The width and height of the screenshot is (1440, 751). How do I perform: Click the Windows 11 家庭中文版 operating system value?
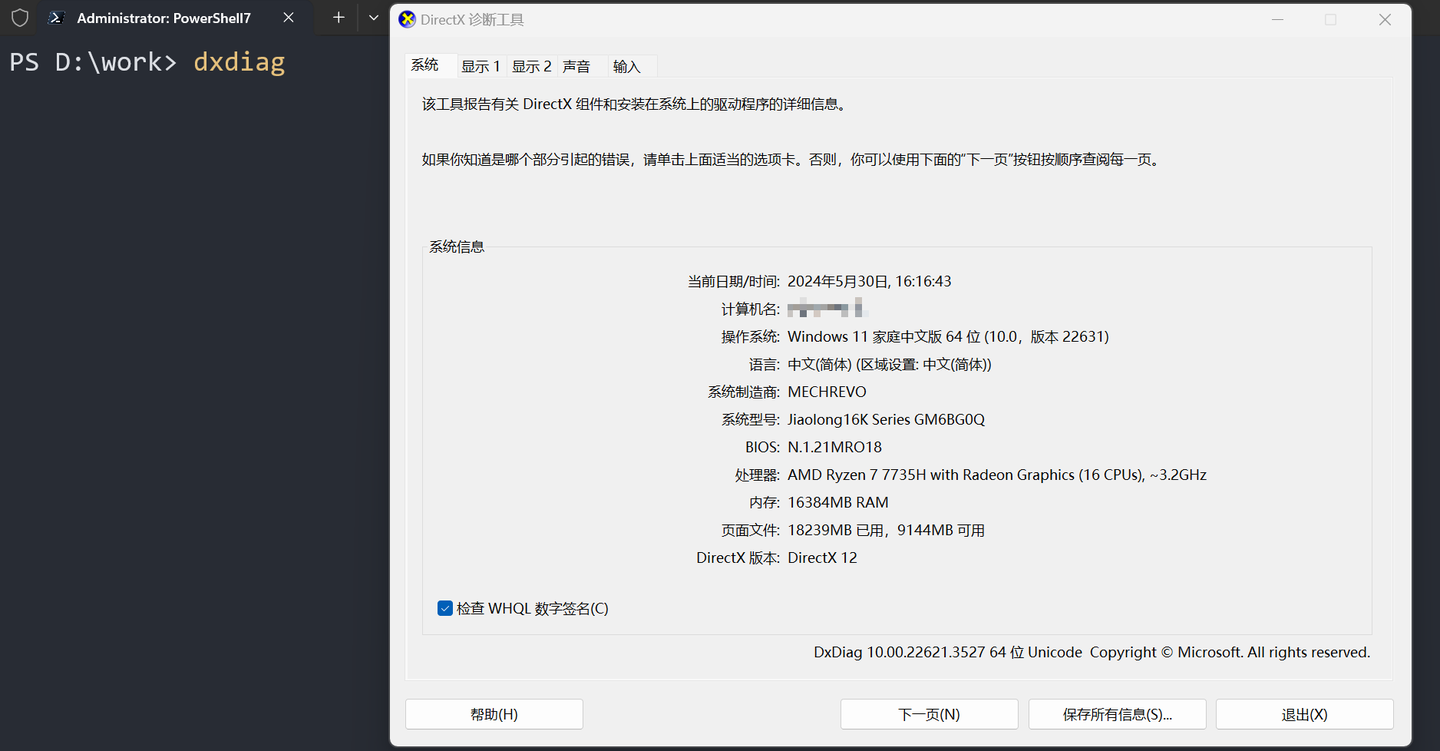pos(948,337)
